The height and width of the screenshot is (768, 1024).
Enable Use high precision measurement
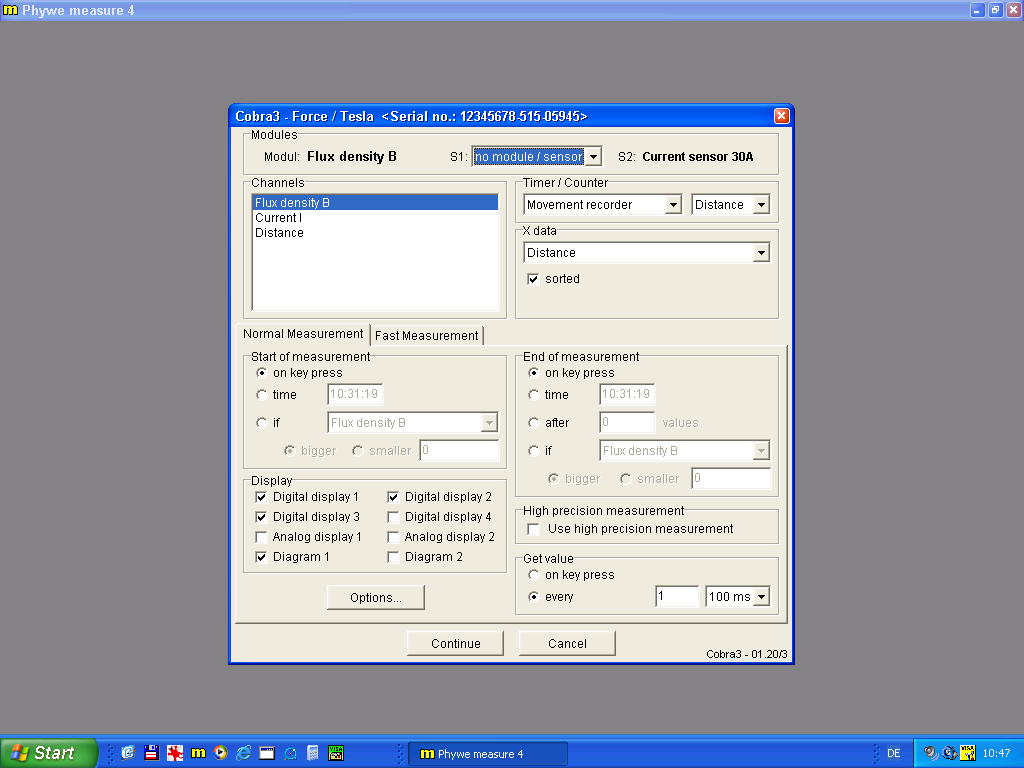click(x=534, y=529)
